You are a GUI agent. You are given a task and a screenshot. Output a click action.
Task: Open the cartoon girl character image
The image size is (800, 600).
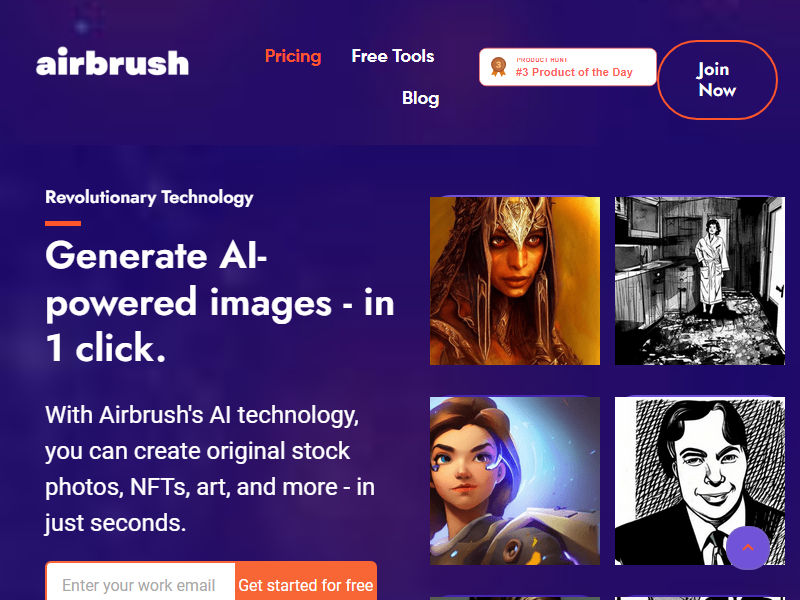(x=515, y=481)
